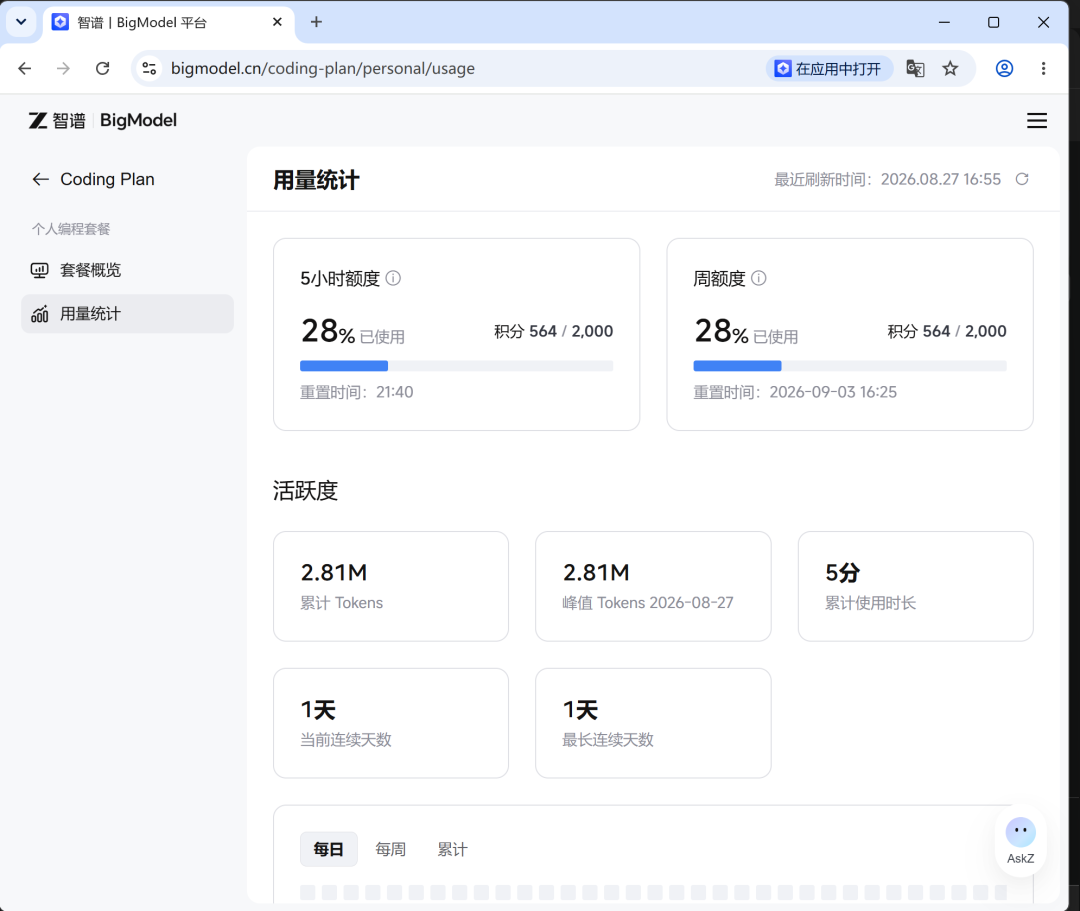Viewport: 1080px width, 911px height.
Task: Click the 峰值 Tokens 2026-08-27 card
Action: click(x=653, y=586)
